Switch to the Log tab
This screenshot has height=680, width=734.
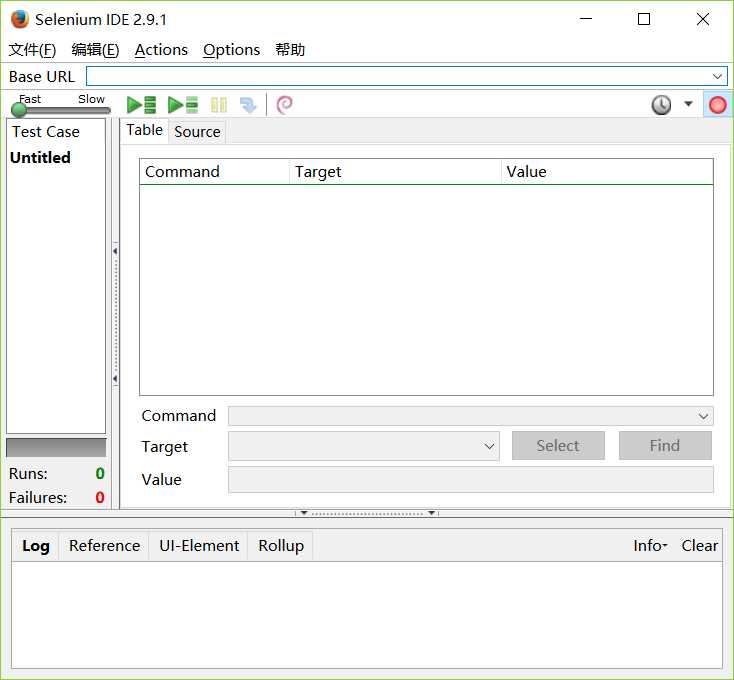pyautogui.click(x=36, y=546)
